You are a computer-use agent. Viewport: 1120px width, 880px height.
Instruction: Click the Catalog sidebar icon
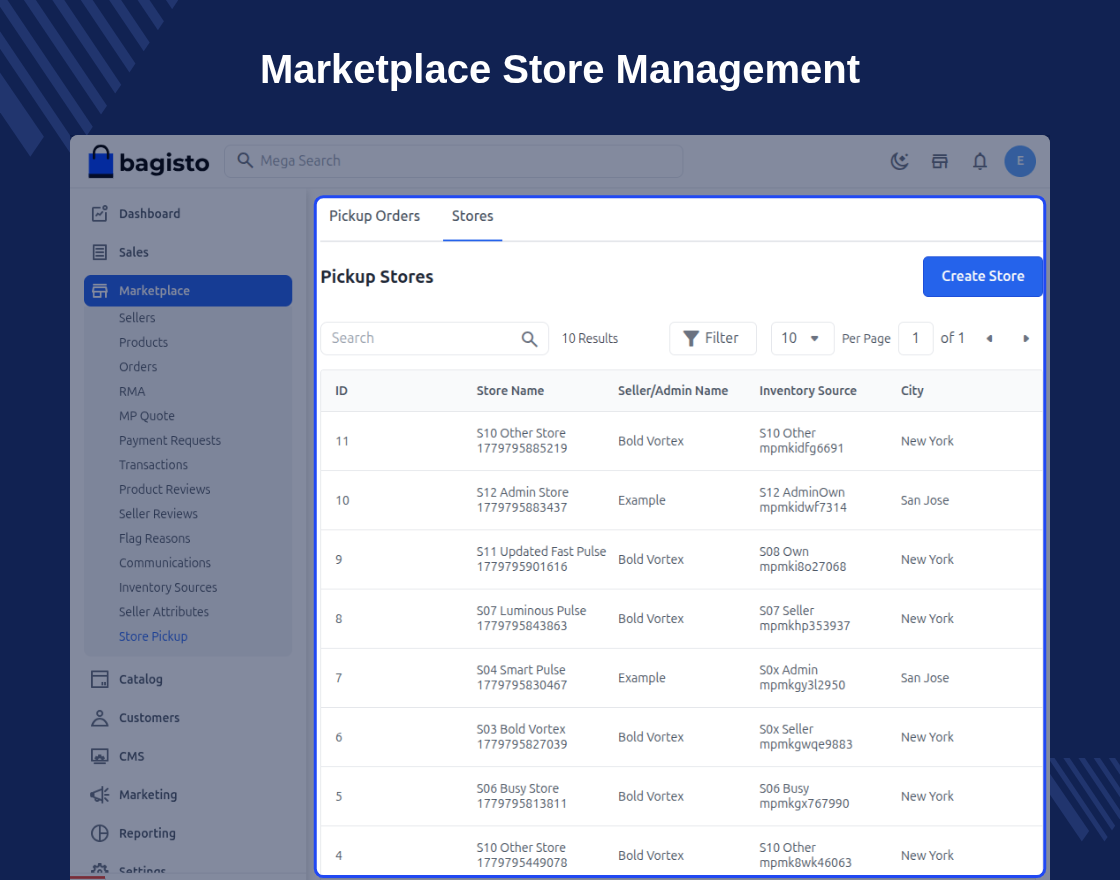tap(100, 679)
